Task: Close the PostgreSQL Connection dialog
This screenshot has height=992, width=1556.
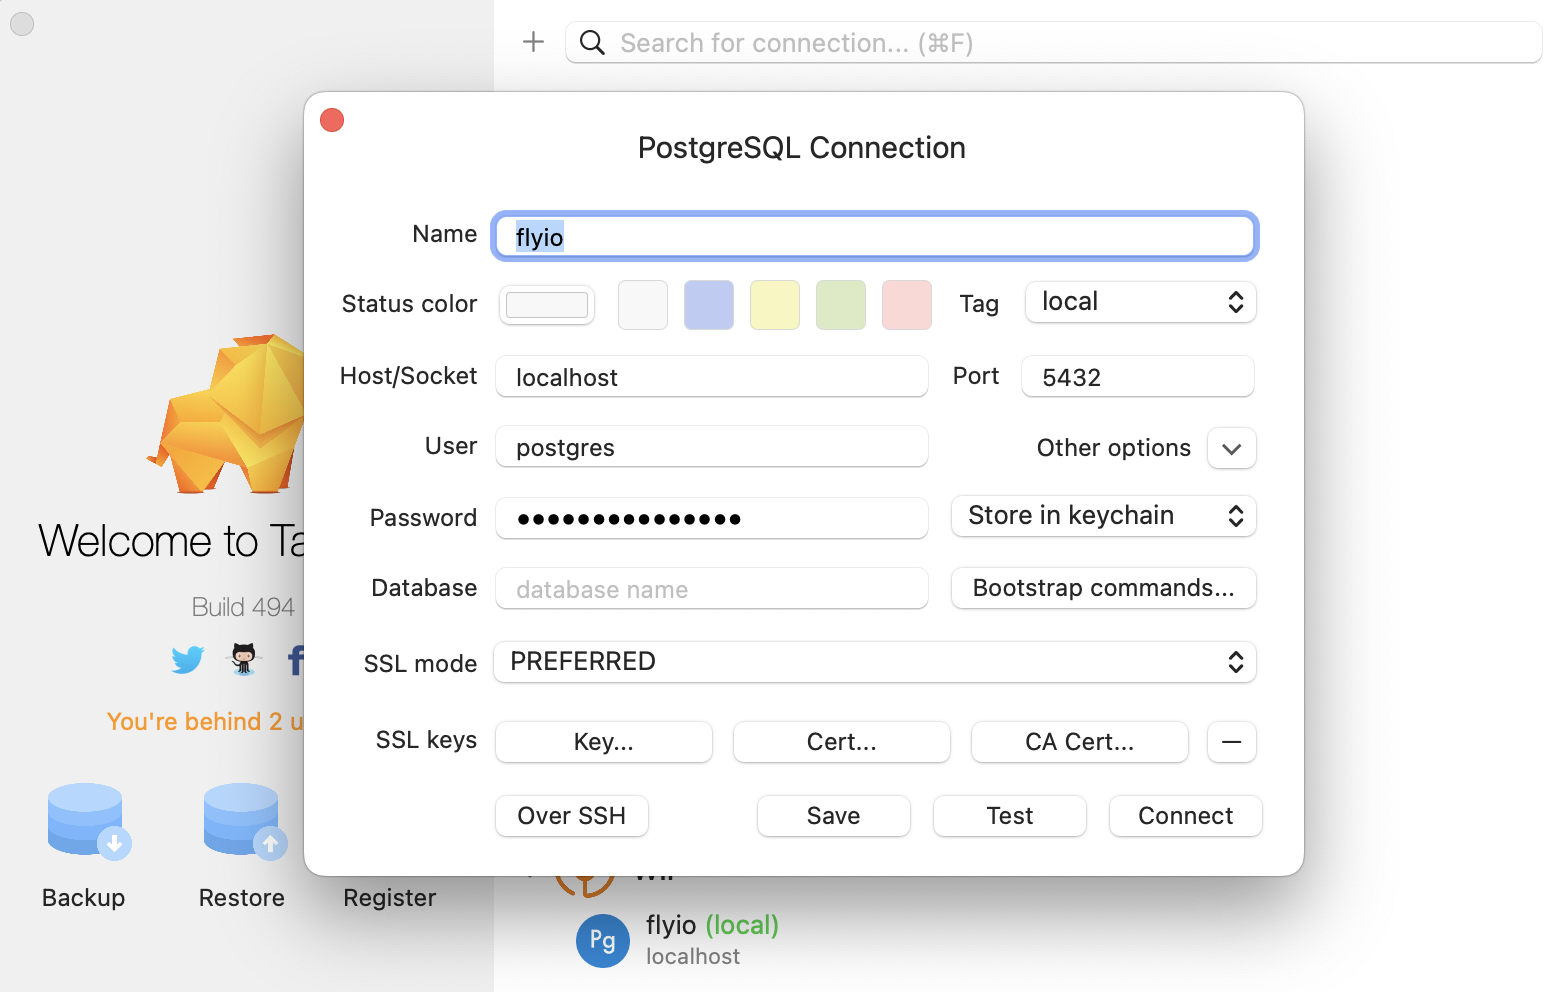Action: [332, 120]
